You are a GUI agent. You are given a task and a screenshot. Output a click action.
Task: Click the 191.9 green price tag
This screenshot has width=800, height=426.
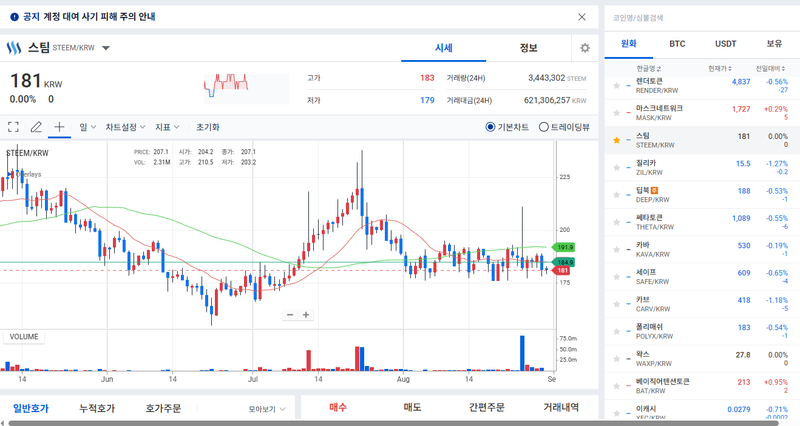click(564, 247)
